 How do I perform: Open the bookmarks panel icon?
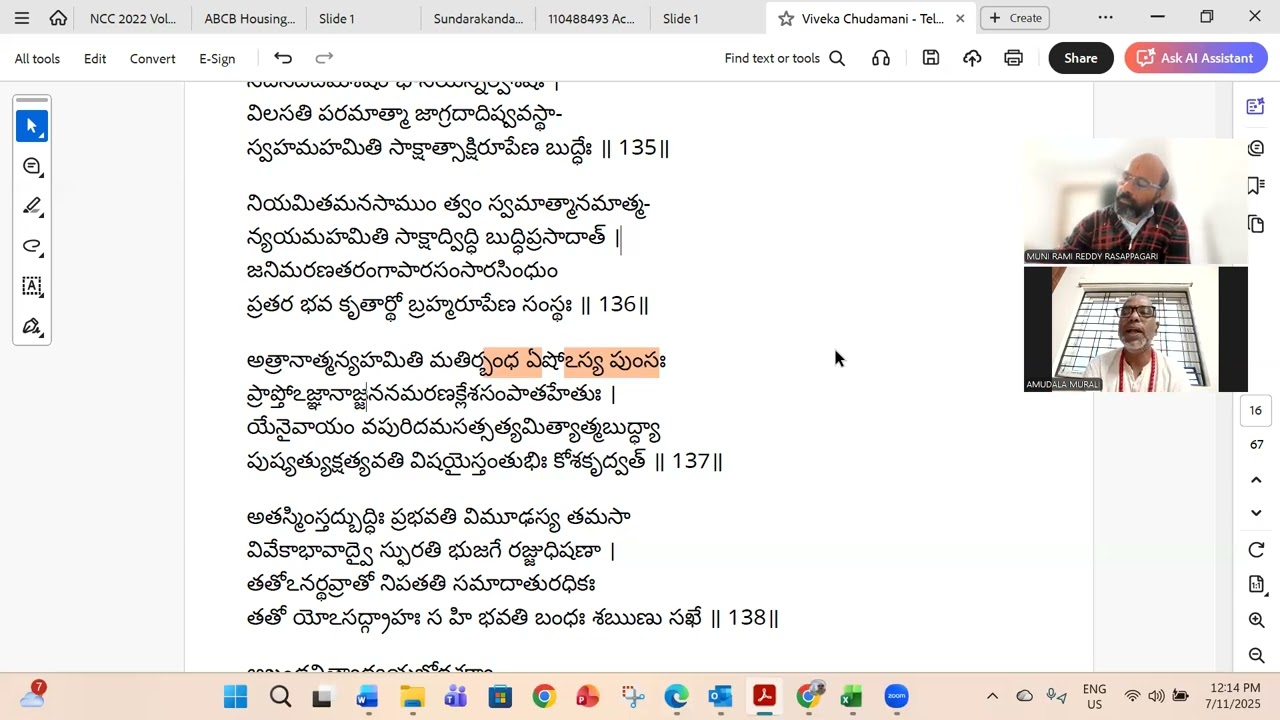(1256, 186)
